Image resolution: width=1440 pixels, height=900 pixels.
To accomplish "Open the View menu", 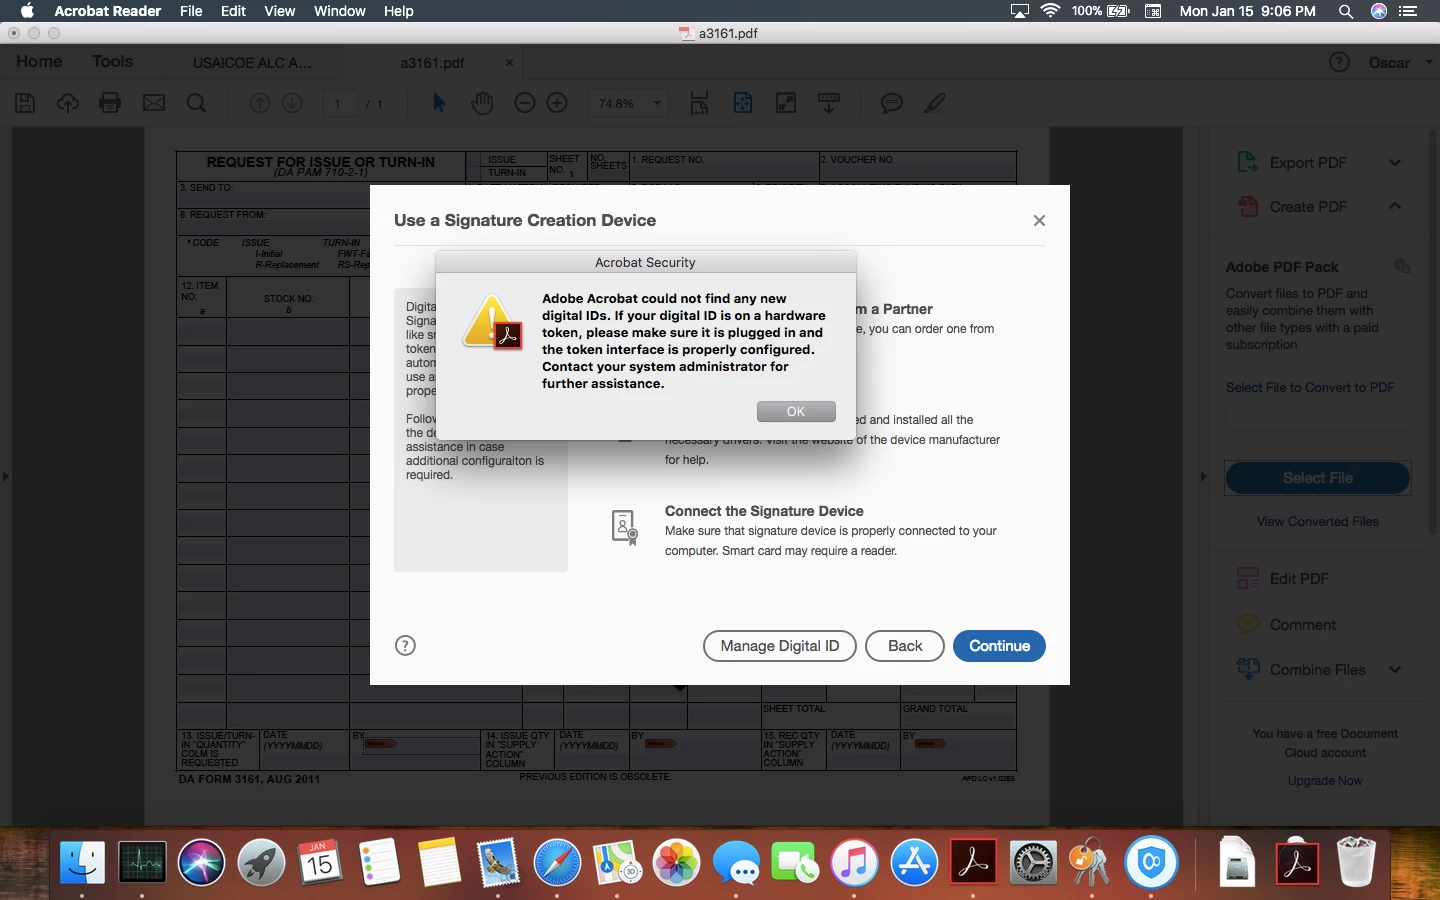I will click(x=280, y=11).
